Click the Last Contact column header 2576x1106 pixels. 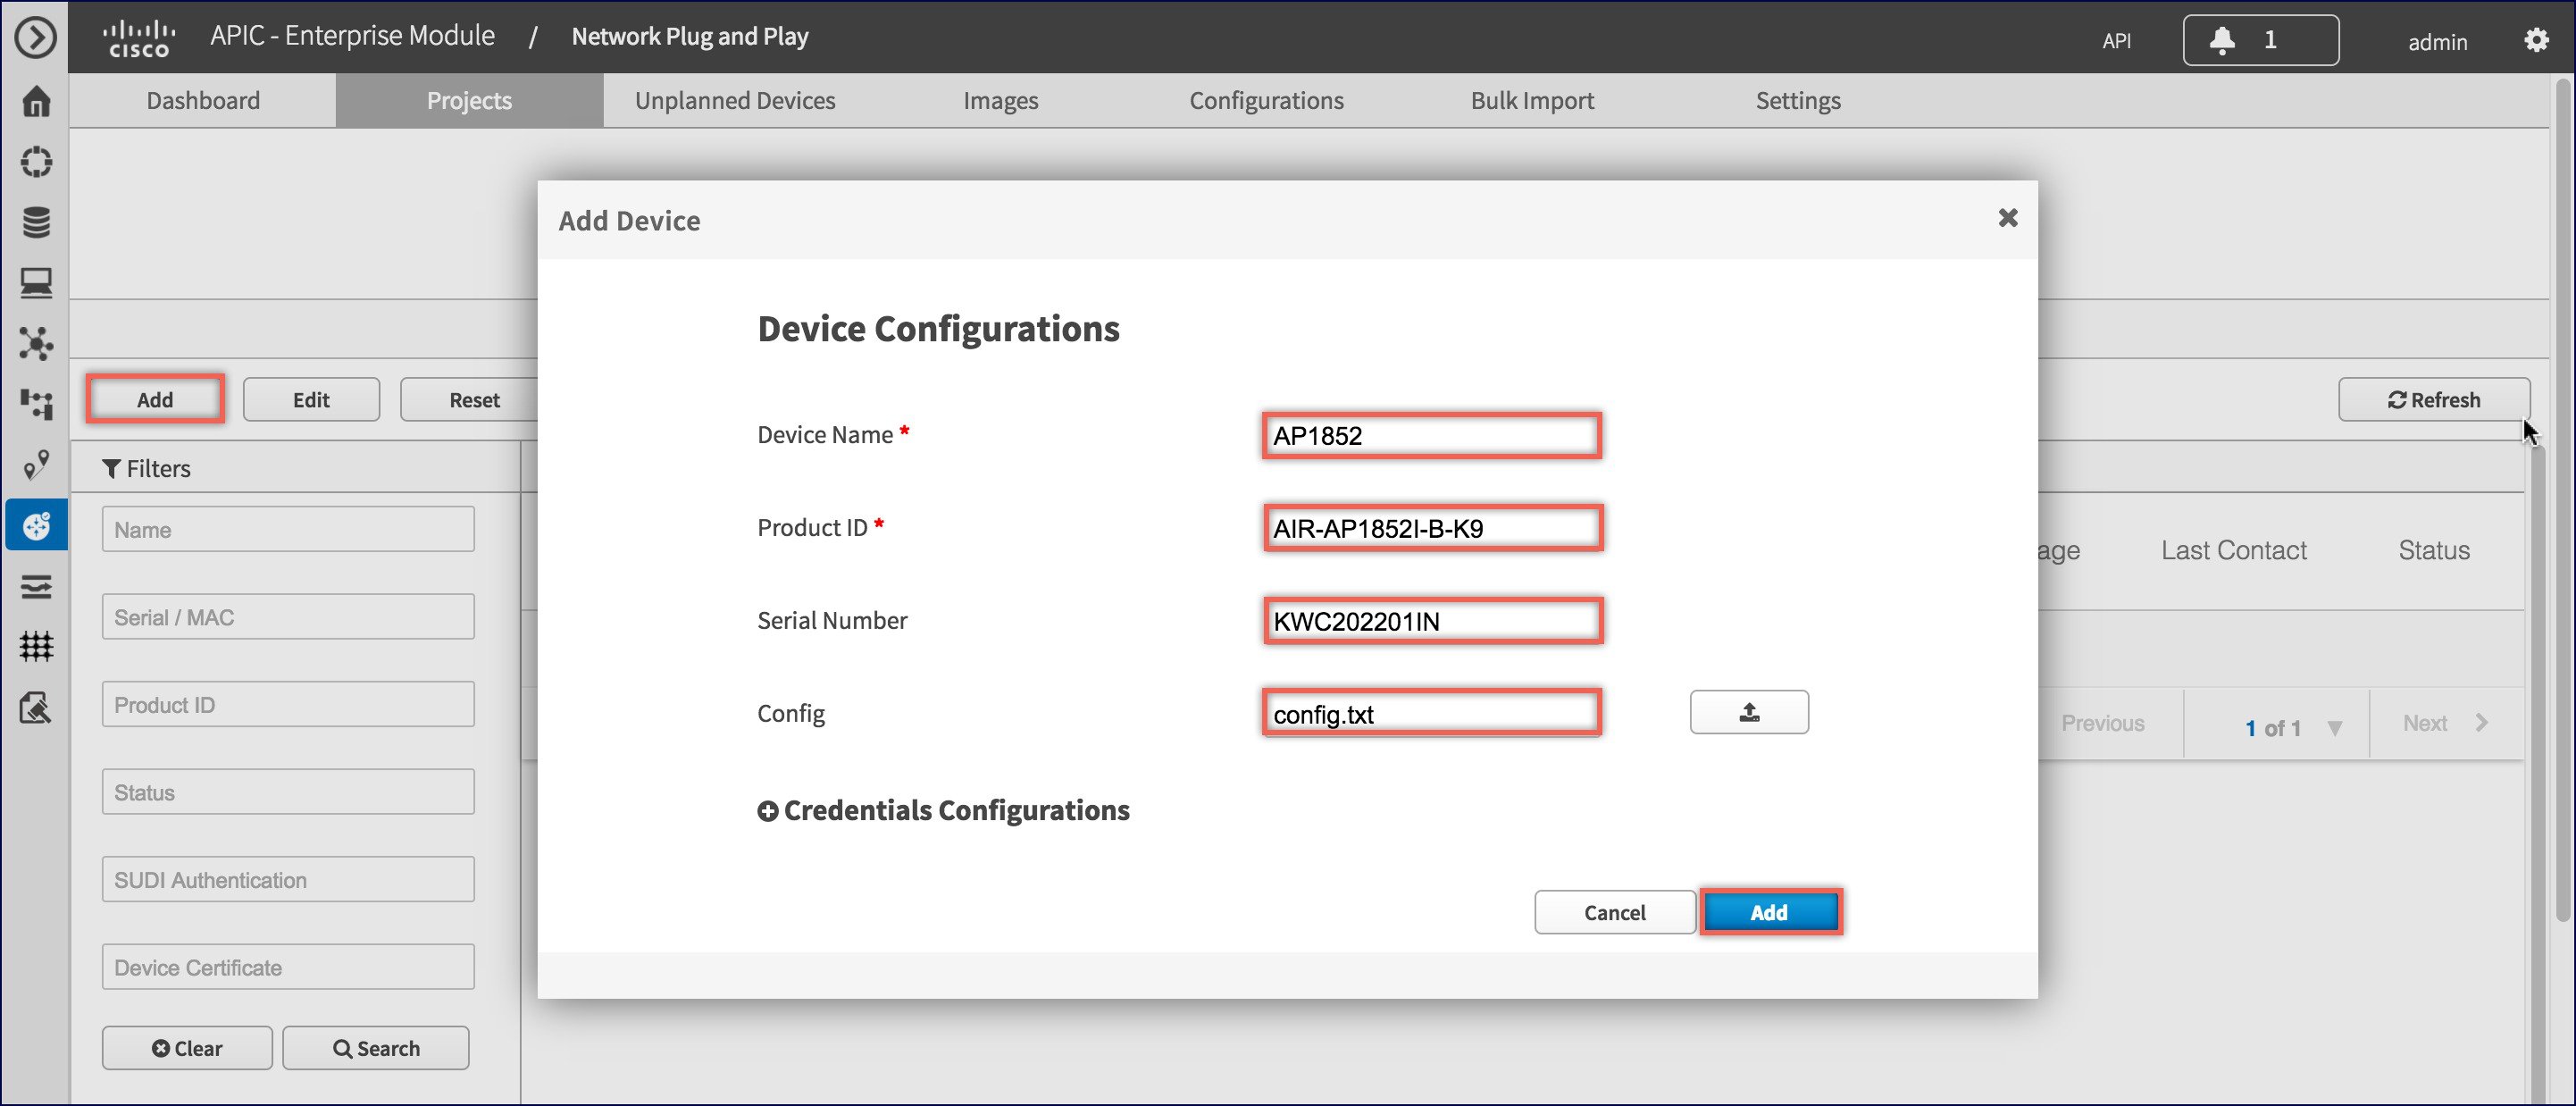pos(2233,550)
